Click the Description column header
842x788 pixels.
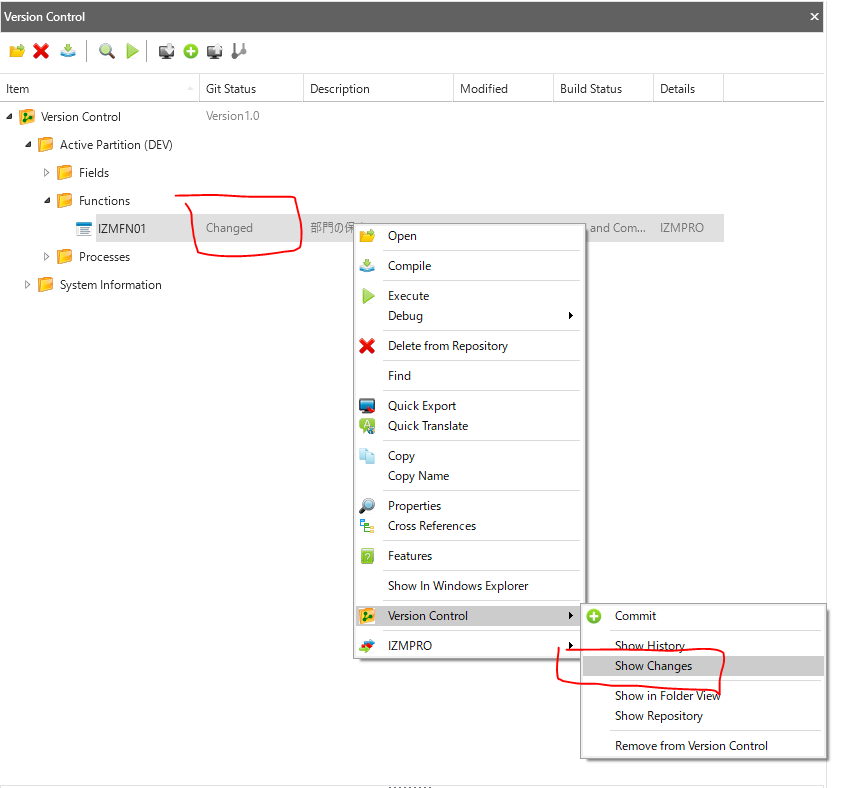(378, 89)
